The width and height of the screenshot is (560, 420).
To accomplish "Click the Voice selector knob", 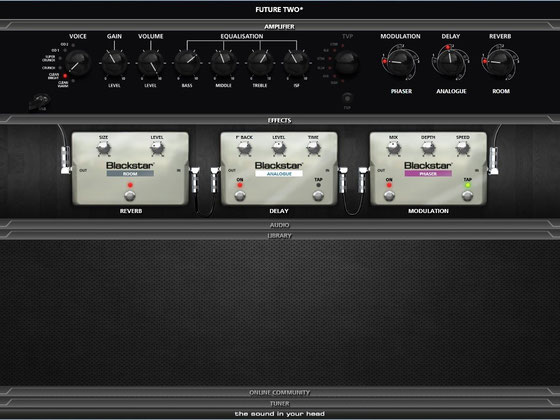I will coord(78,63).
